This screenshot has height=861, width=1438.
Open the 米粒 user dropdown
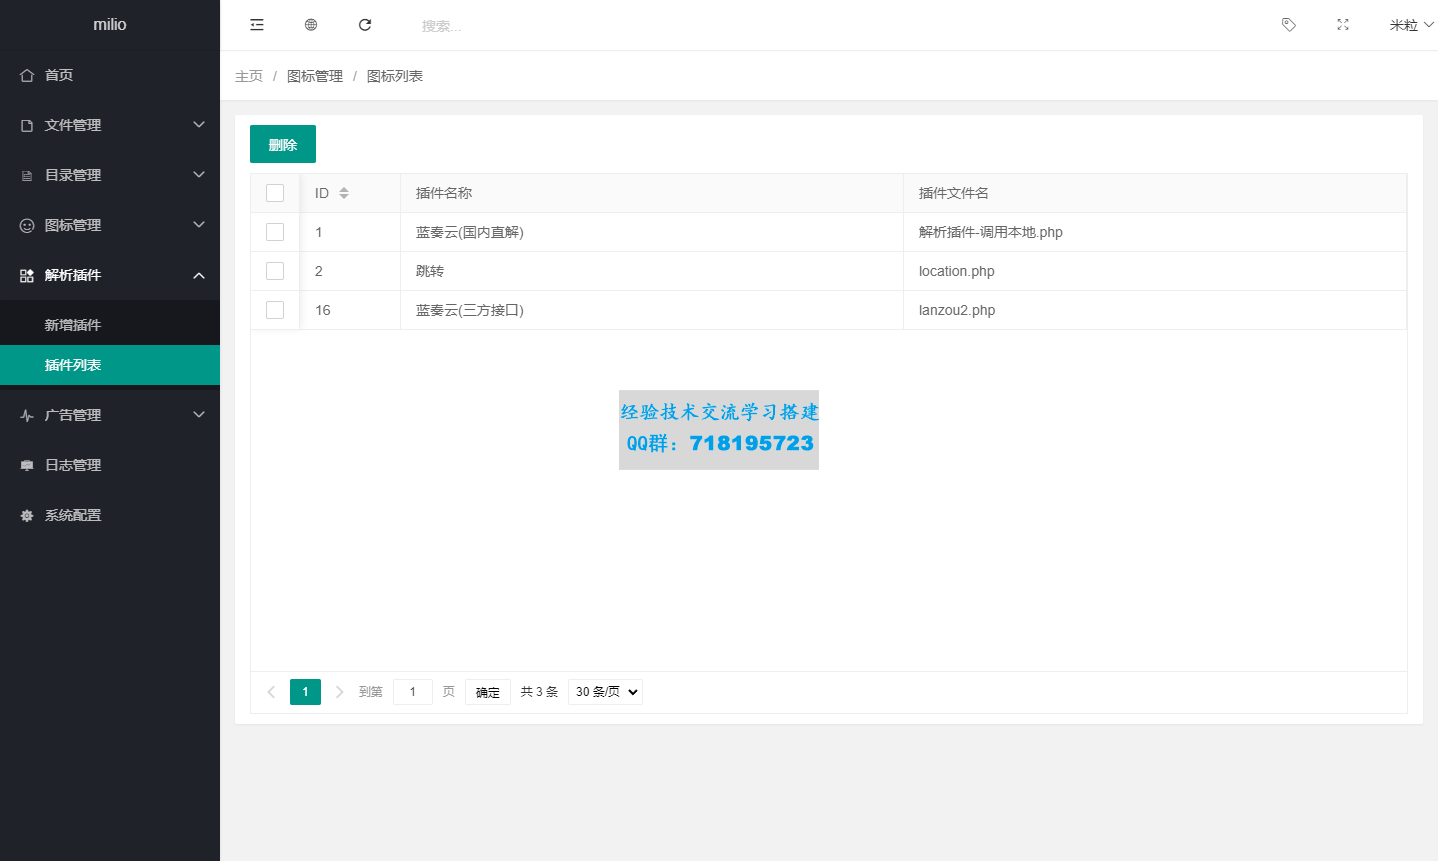(x=1411, y=25)
